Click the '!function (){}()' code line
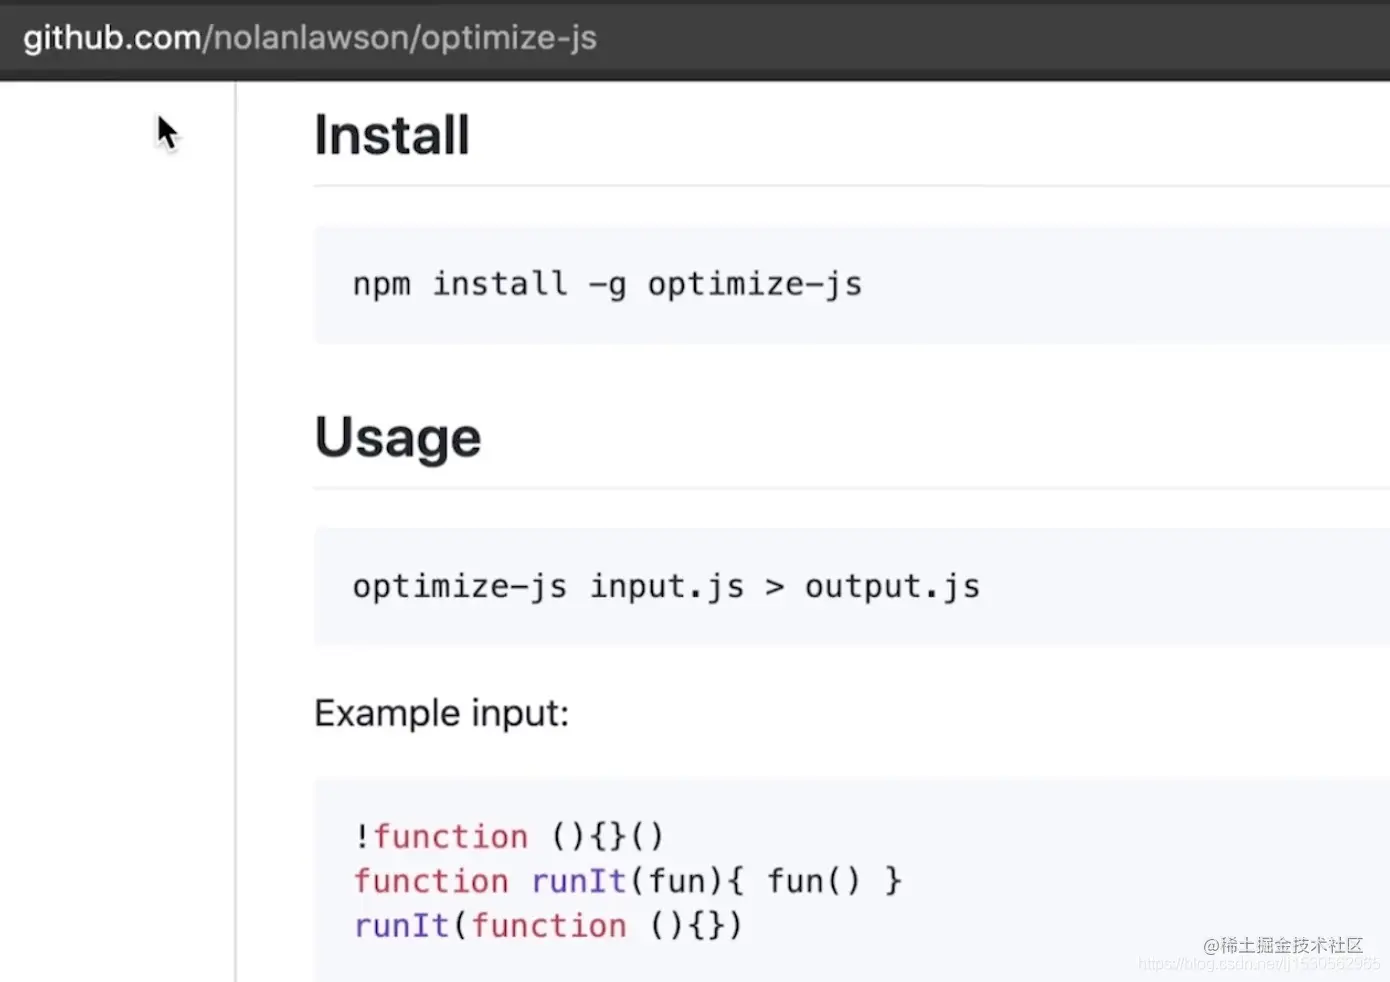1390x982 pixels. pos(508,836)
